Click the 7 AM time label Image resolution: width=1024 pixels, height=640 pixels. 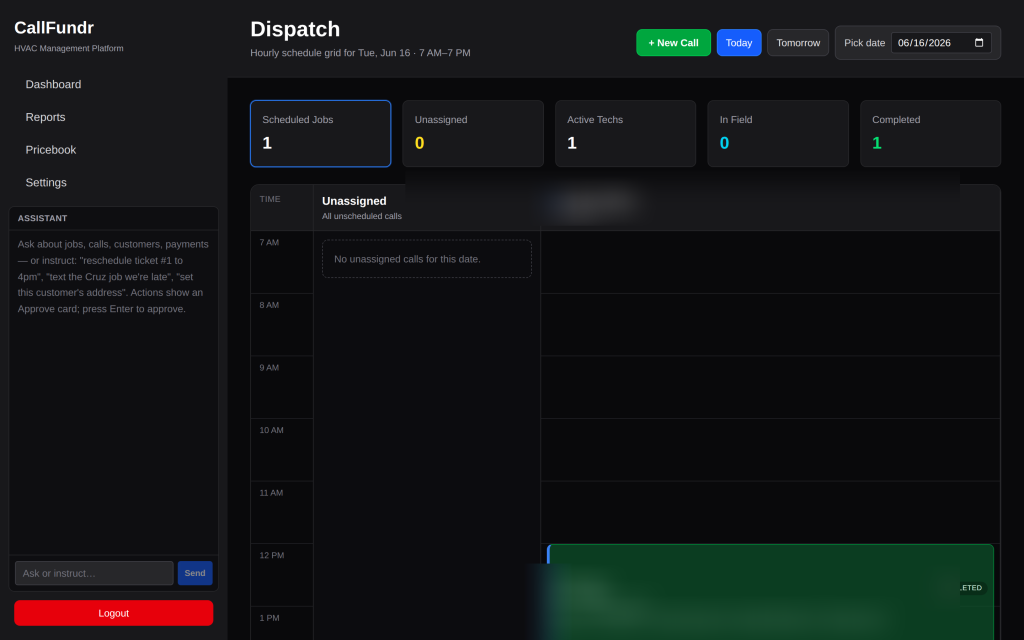(269, 242)
